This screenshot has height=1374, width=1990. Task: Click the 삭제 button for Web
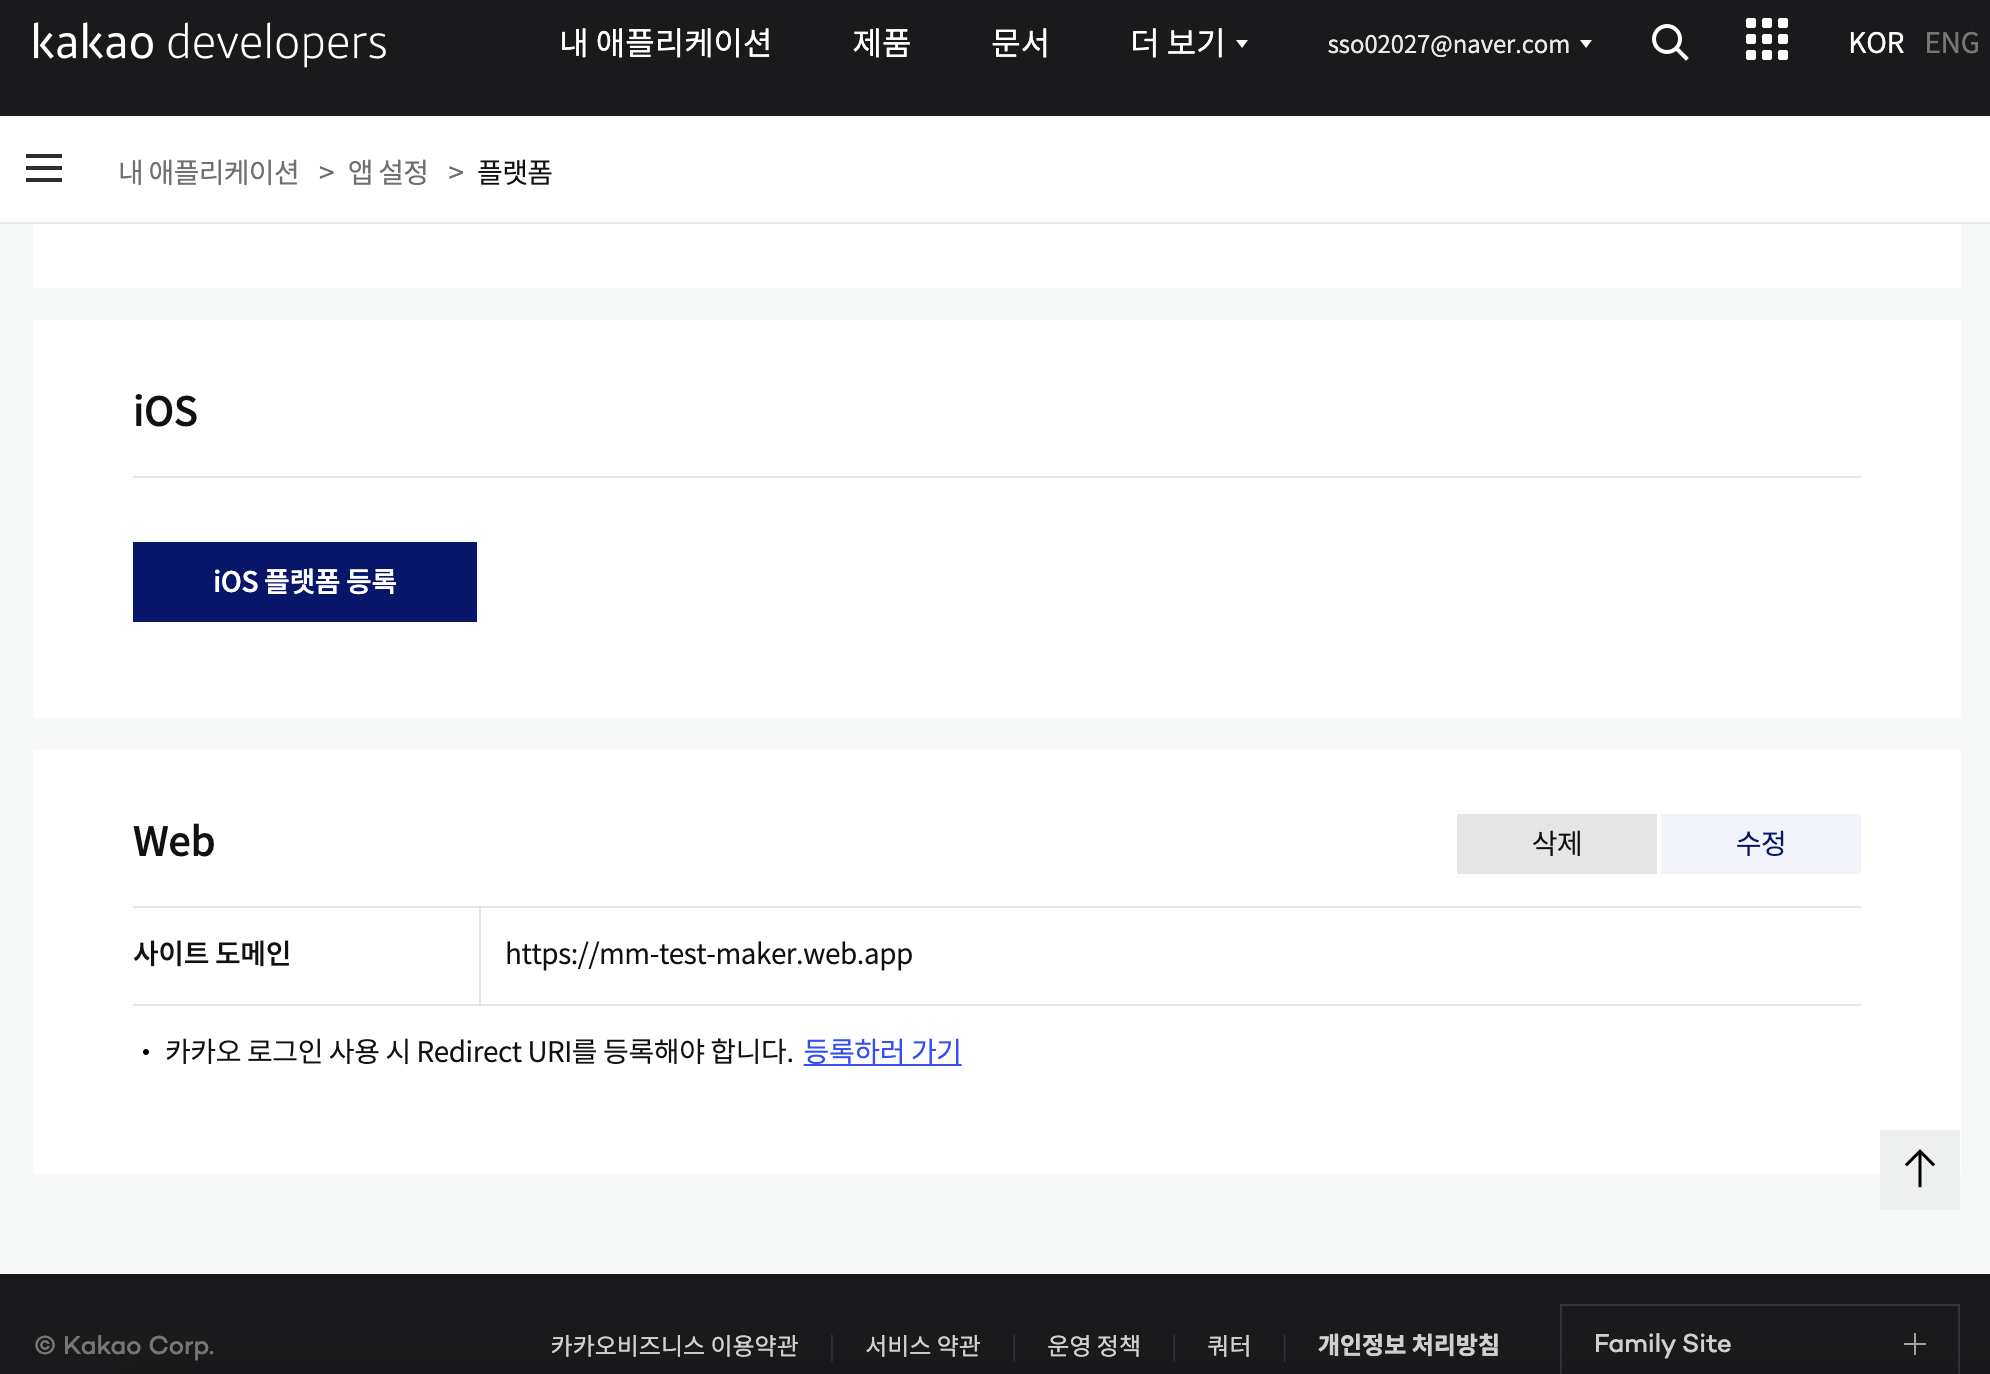click(1556, 844)
